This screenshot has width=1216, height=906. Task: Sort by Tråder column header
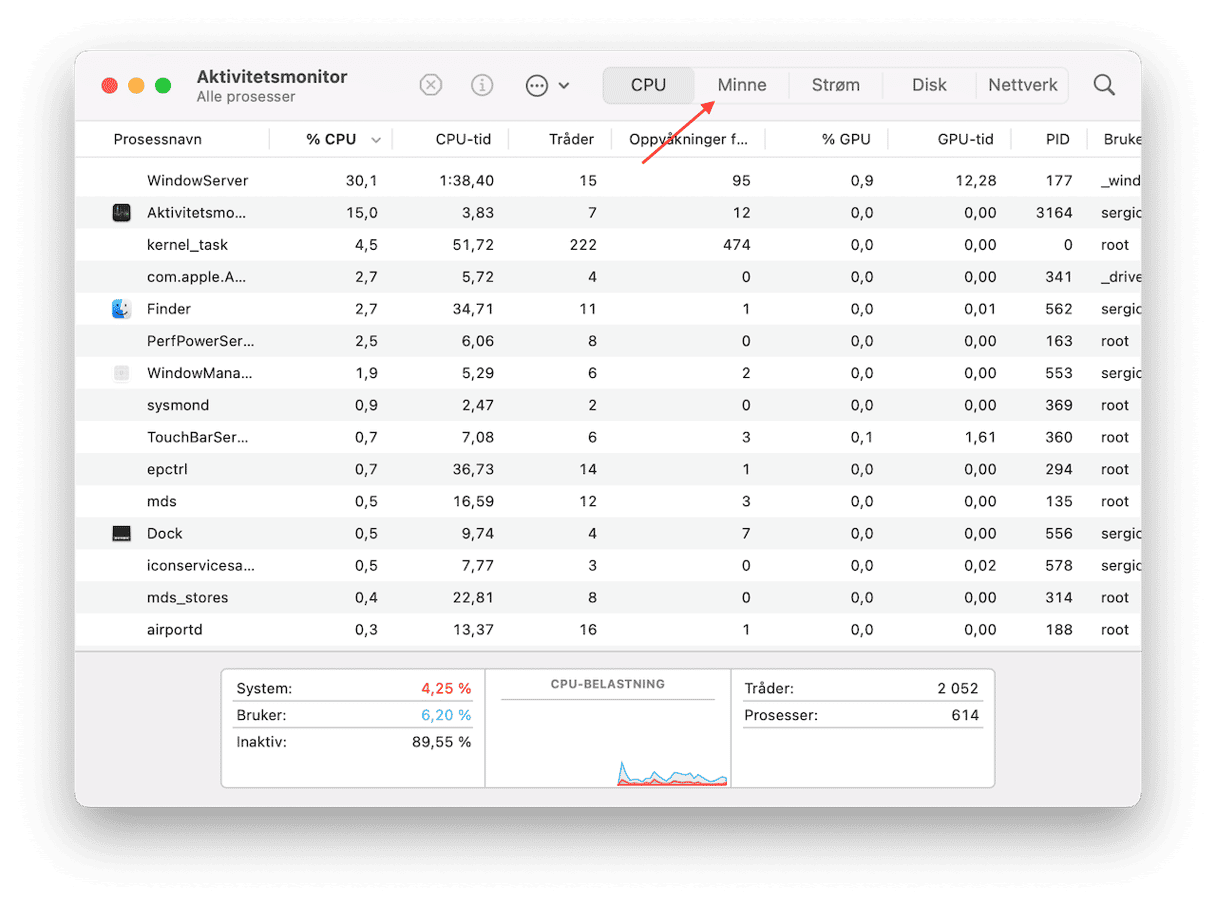[x=571, y=139]
